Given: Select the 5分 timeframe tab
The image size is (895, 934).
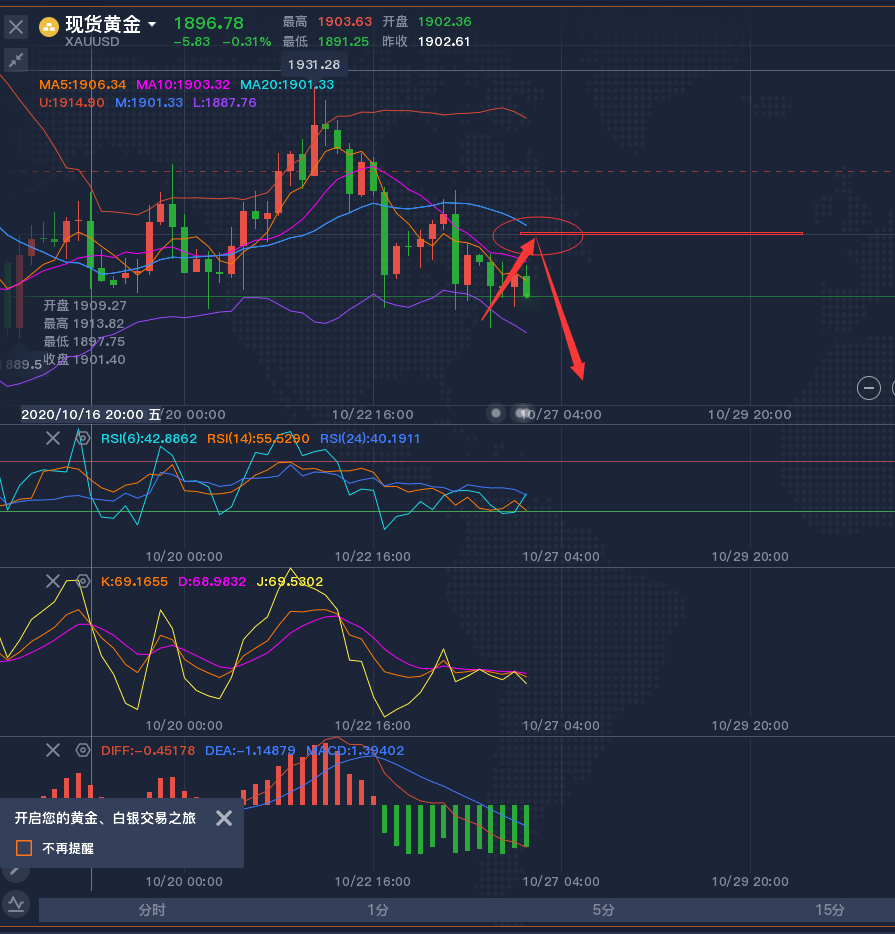Looking at the screenshot, I should [603, 910].
